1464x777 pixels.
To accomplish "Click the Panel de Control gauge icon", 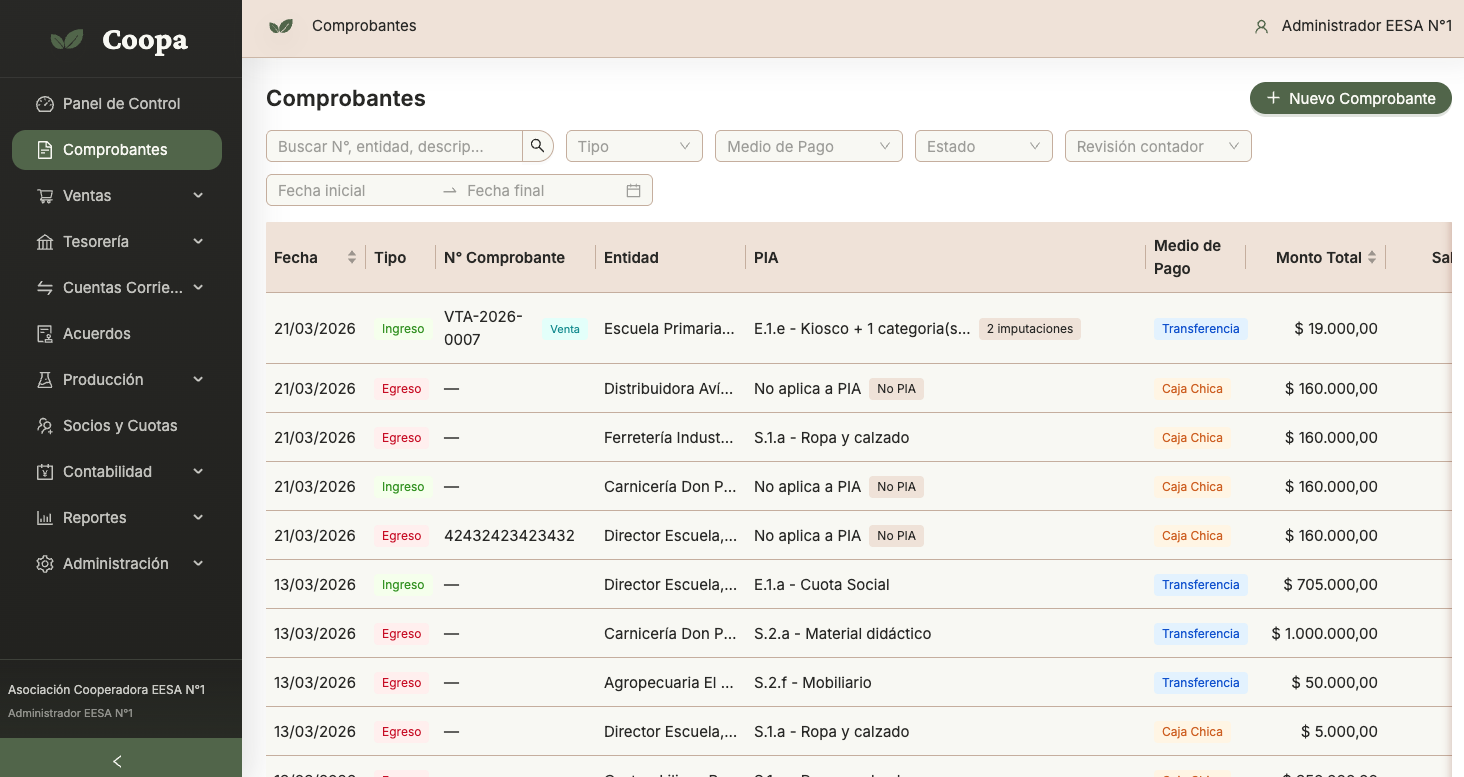I will [x=45, y=104].
